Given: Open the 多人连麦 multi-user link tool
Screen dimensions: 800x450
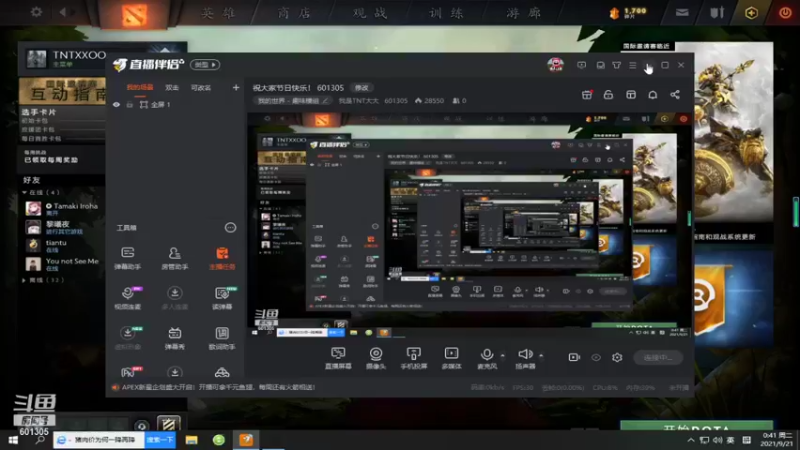Looking at the screenshot, I should [x=174, y=298].
